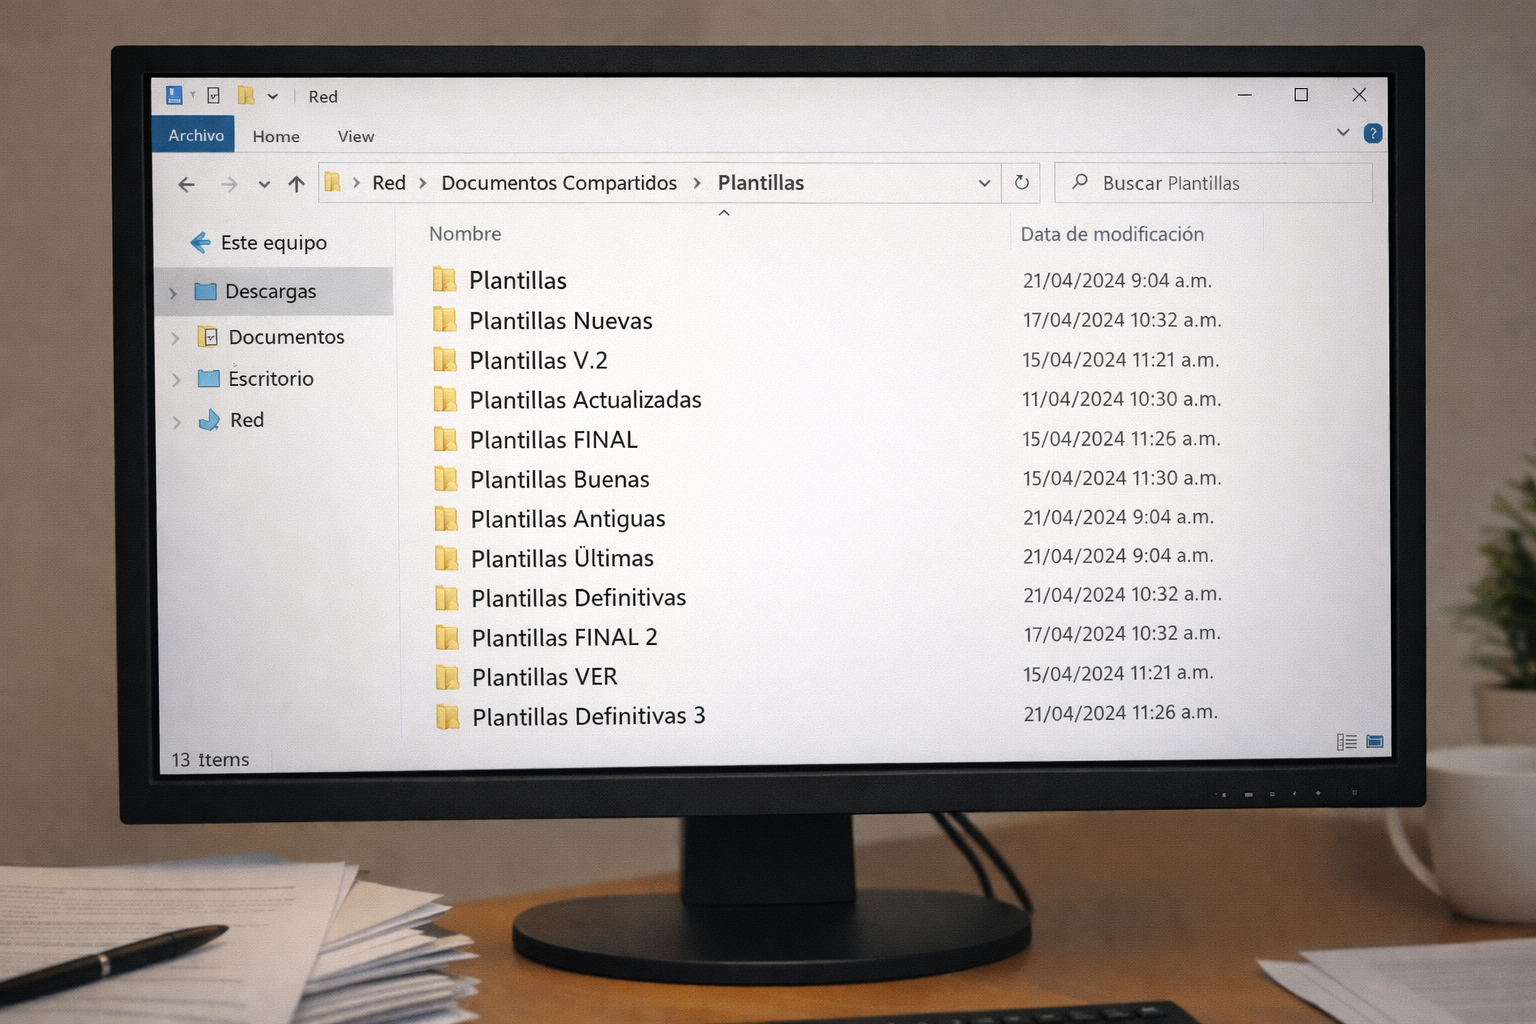Screen dimensions: 1536x1024
Task: Switch to large icons view in status bar
Action: 1375,742
